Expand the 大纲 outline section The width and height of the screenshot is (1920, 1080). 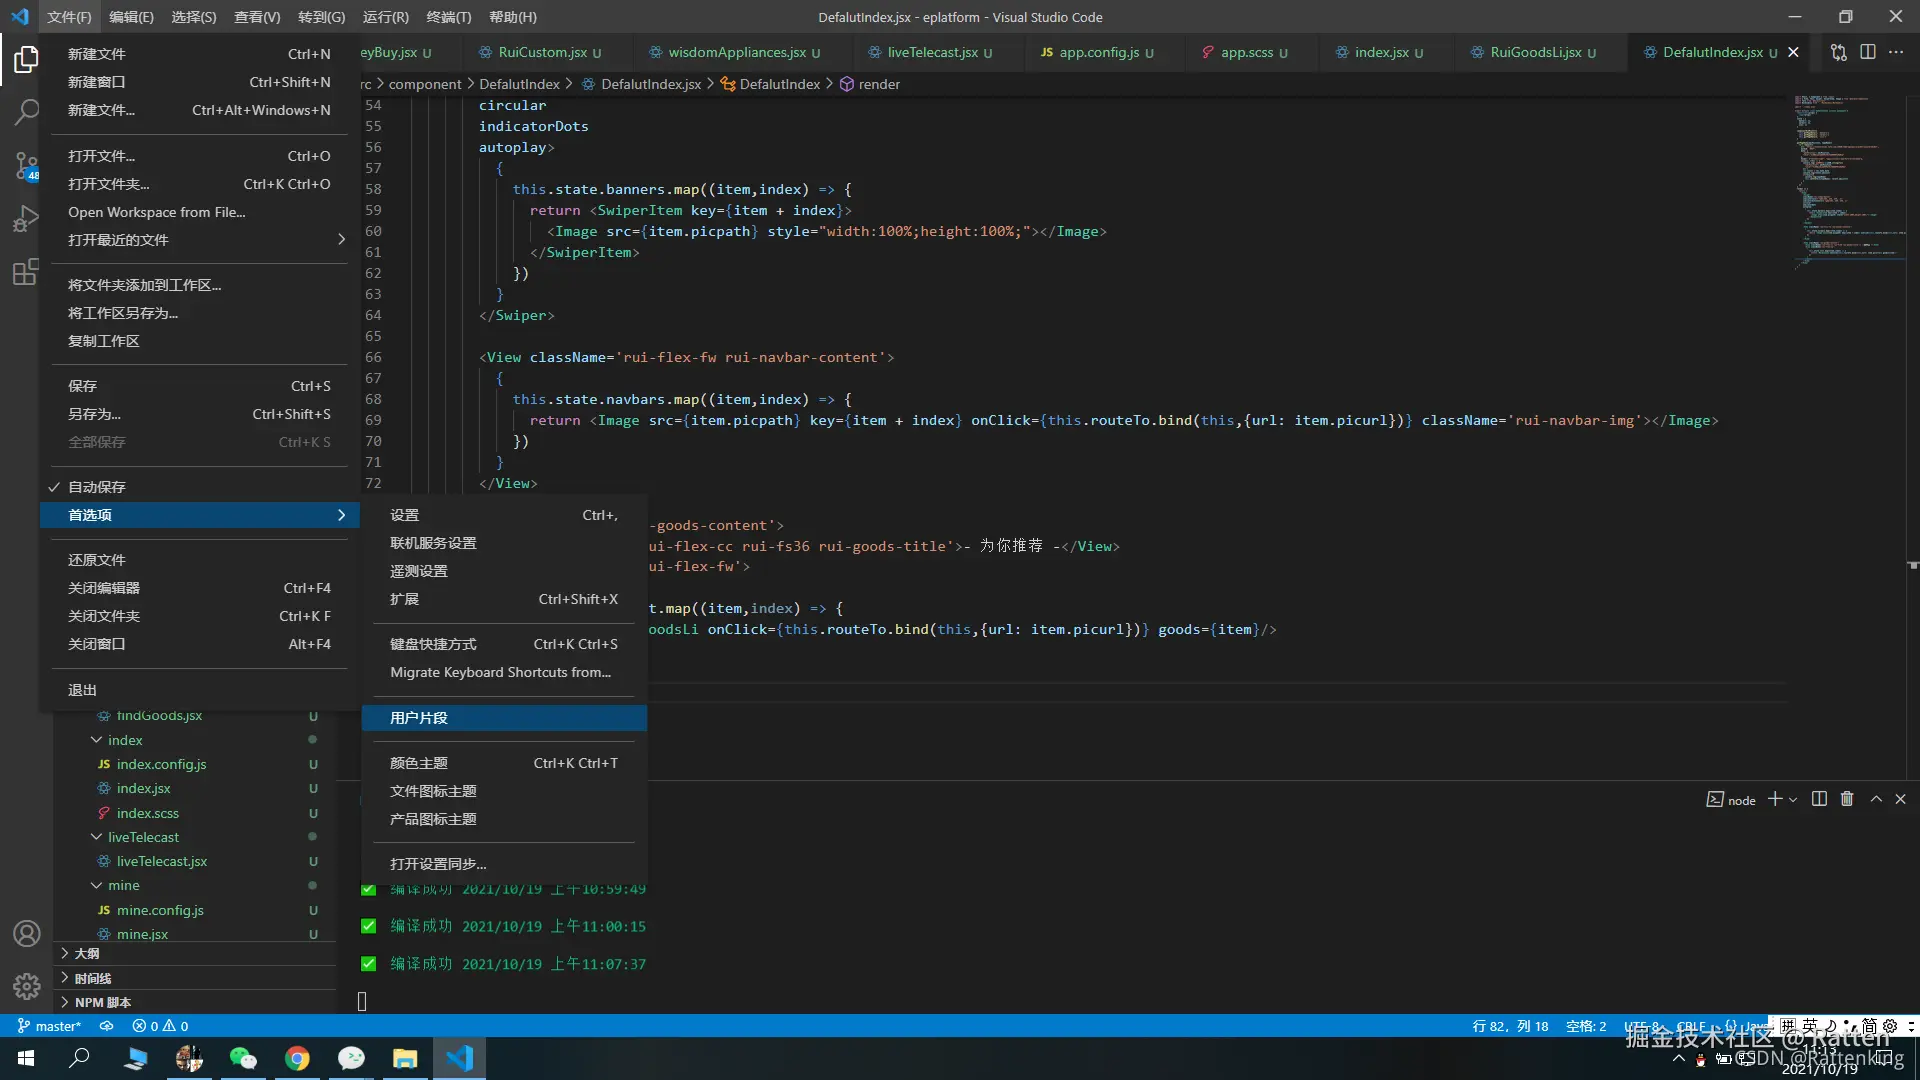pos(87,953)
